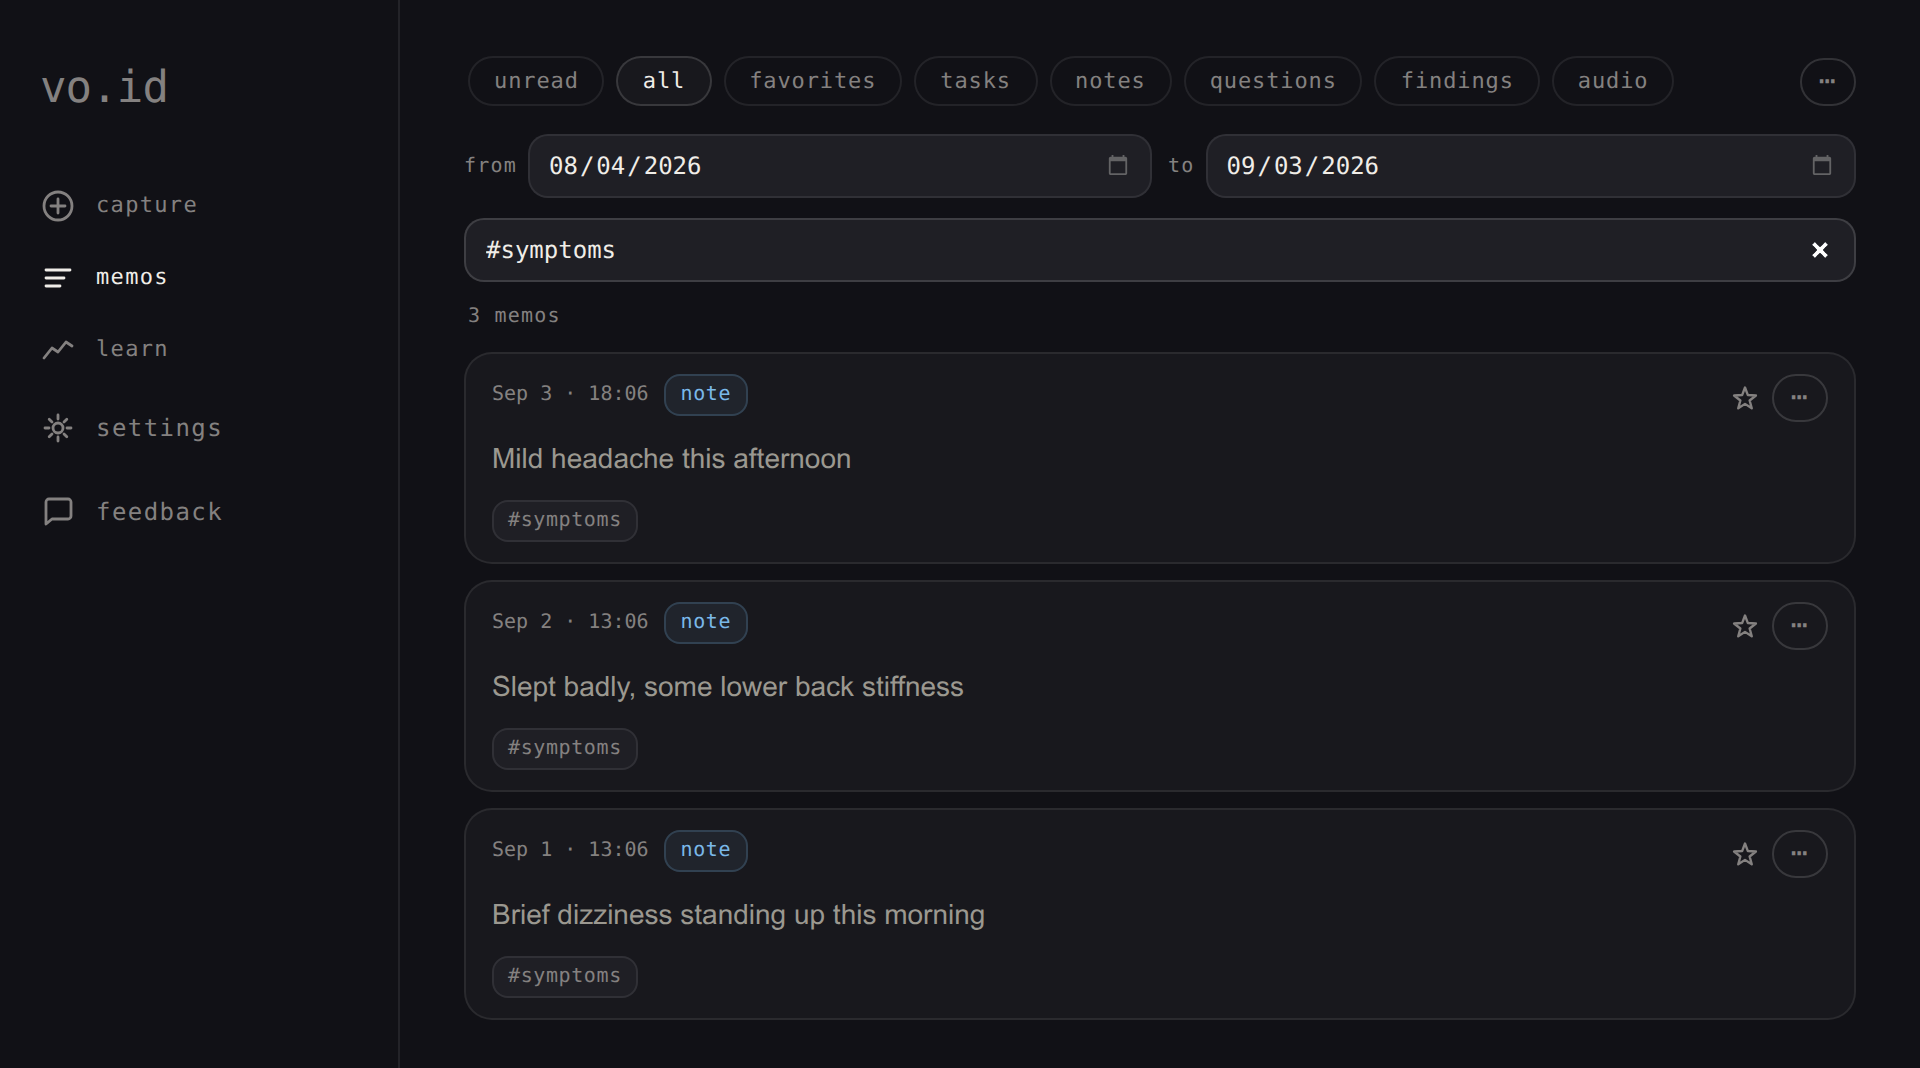Filter memos by audio
The height and width of the screenshot is (1068, 1920).
click(1613, 81)
